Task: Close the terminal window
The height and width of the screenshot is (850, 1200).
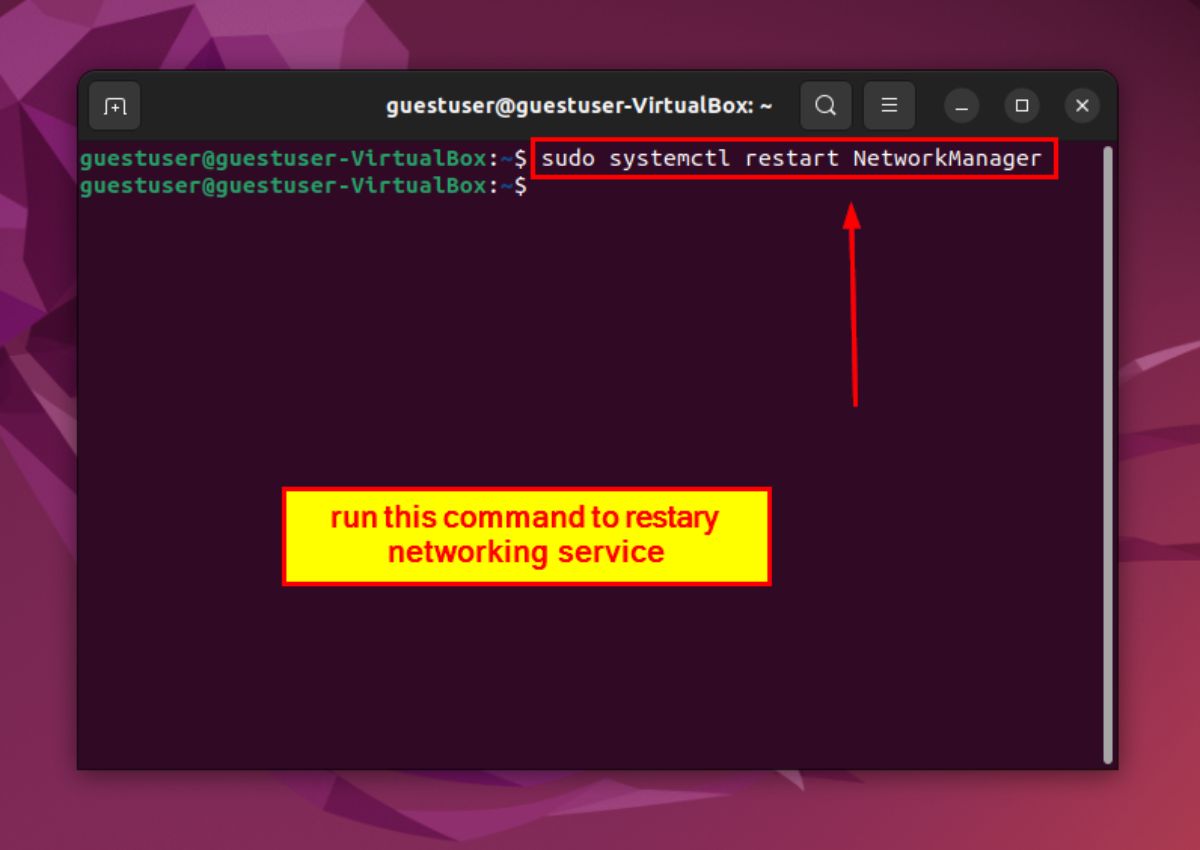Action: (x=1081, y=106)
